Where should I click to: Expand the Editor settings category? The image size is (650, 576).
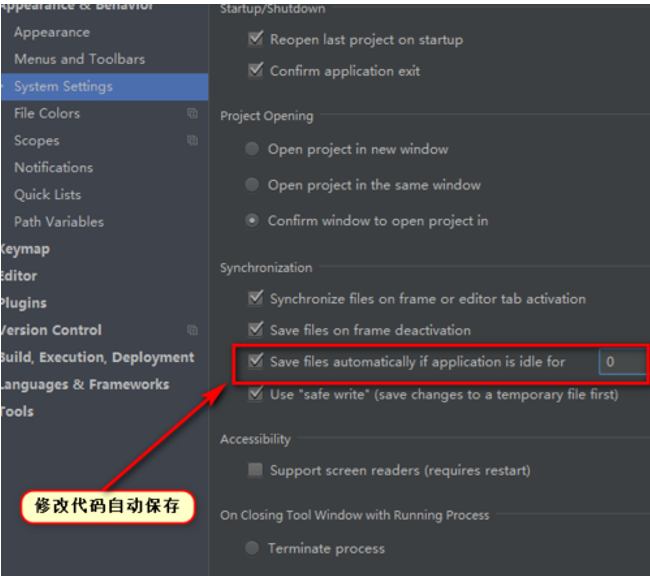[x=18, y=276]
